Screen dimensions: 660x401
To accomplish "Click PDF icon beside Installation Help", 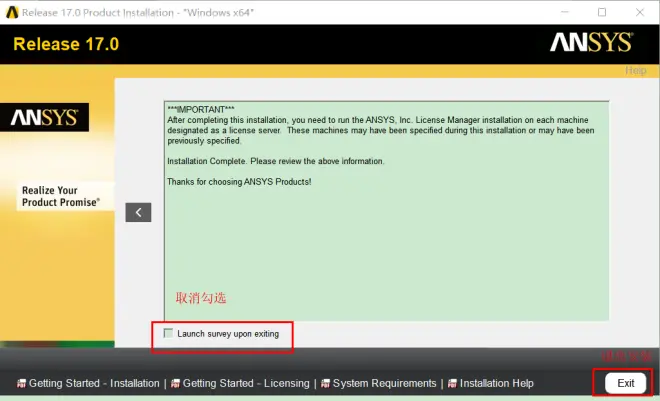I will (x=452, y=383).
